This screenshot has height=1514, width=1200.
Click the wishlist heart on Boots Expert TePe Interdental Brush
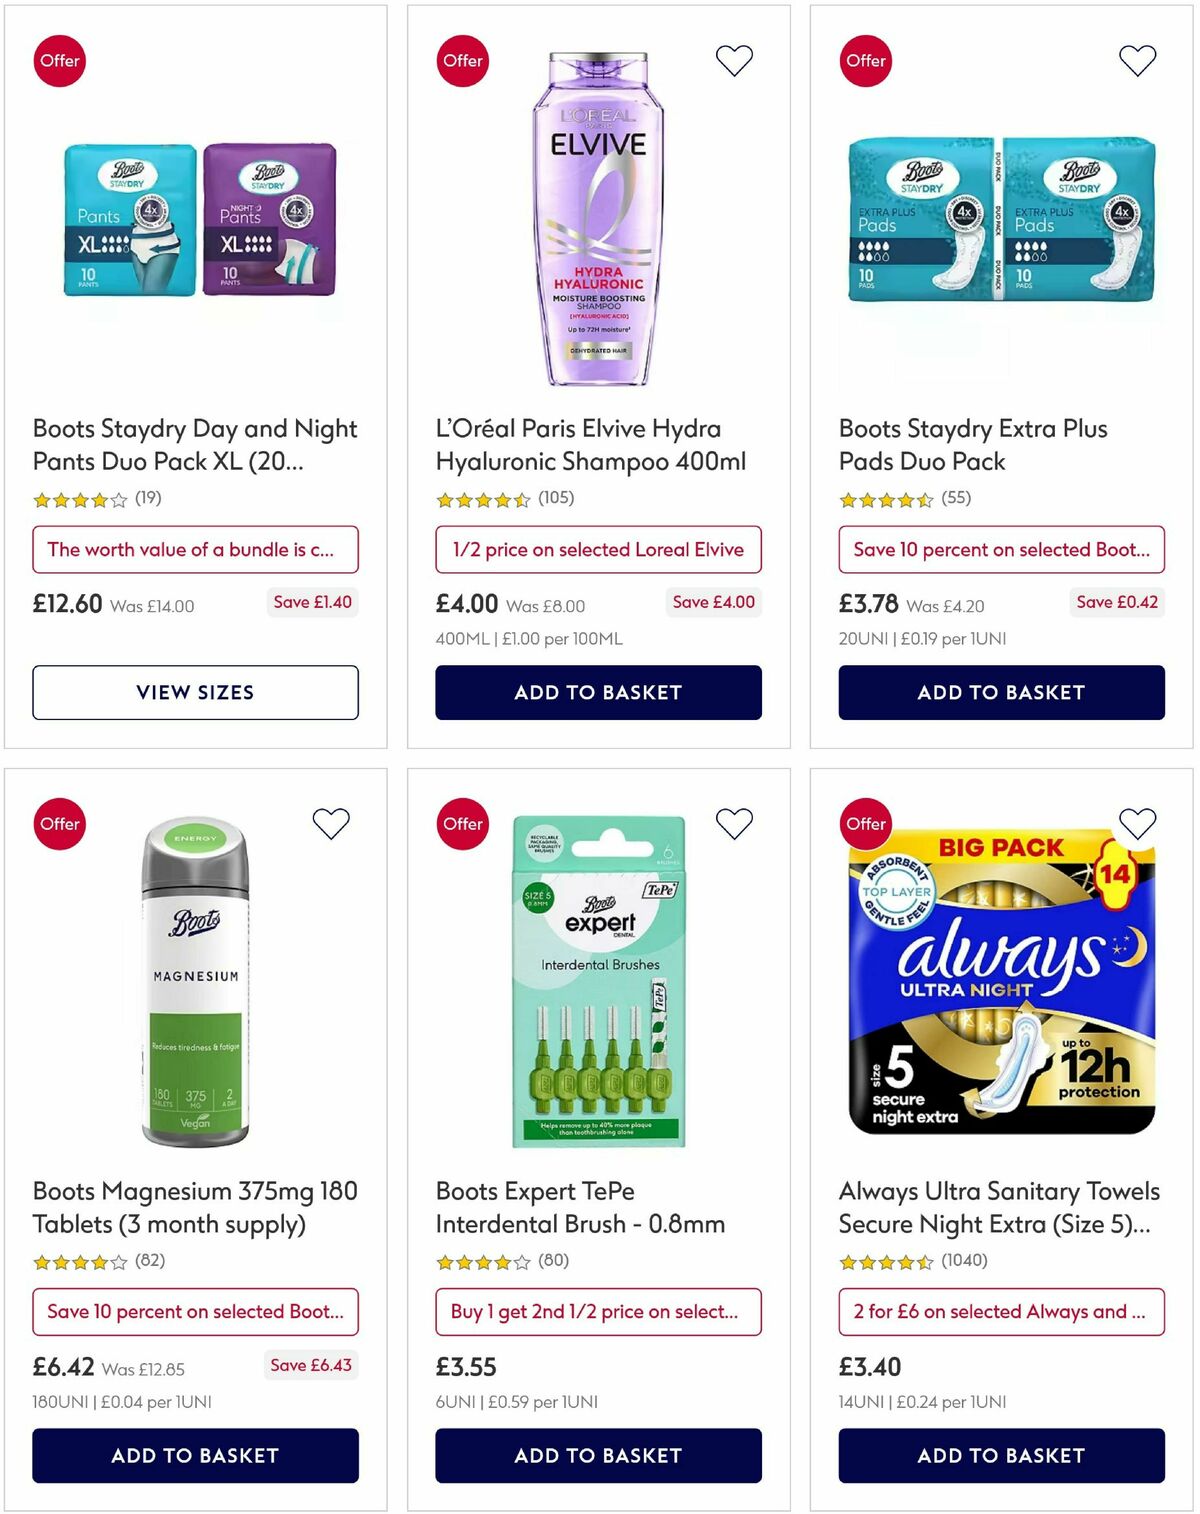click(735, 823)
